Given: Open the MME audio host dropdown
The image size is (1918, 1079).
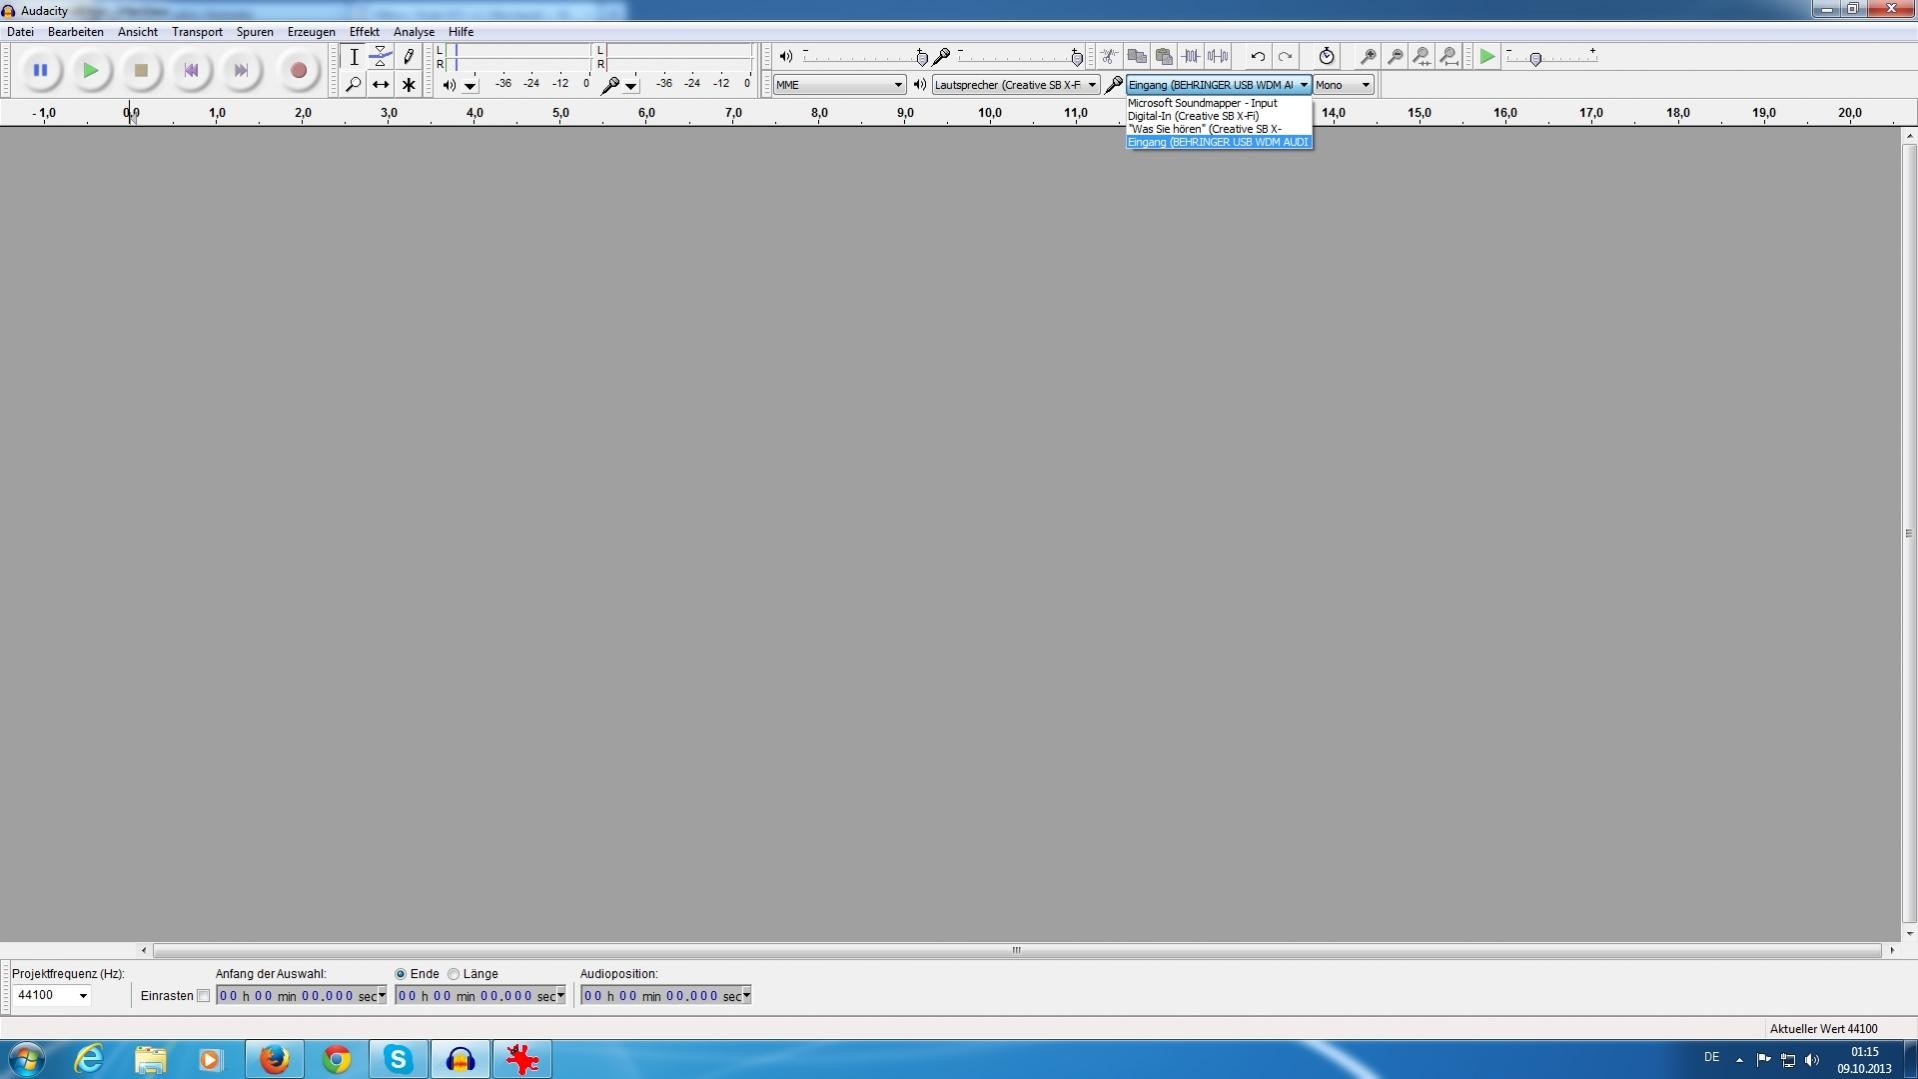Looking at the screenshot, I should coord(839,85).
